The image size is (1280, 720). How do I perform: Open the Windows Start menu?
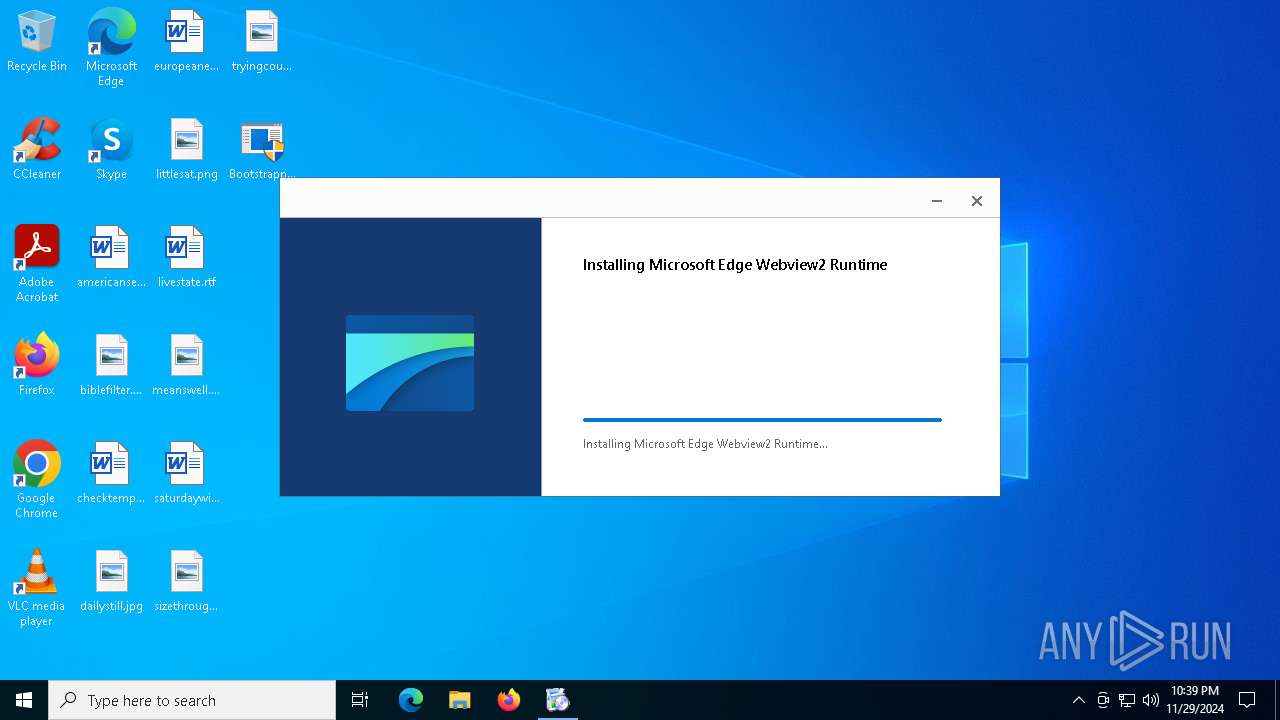(x=24, y=700)
